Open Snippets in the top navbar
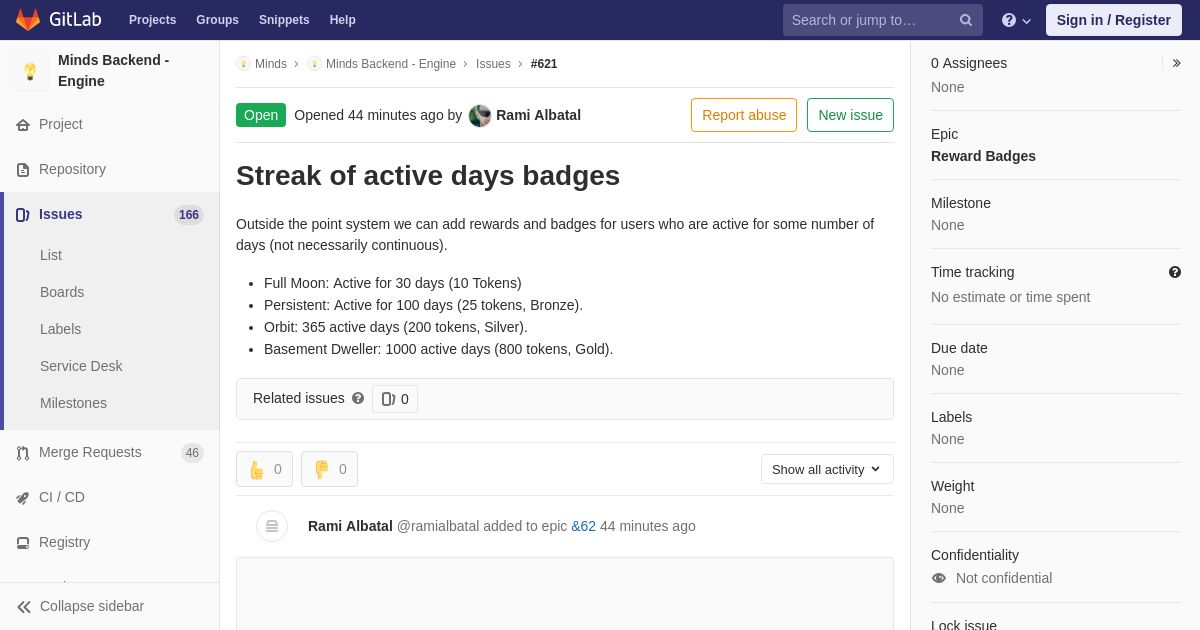Screen dimensions: 1200x630 pyautogui.click(x=284, y=20)
